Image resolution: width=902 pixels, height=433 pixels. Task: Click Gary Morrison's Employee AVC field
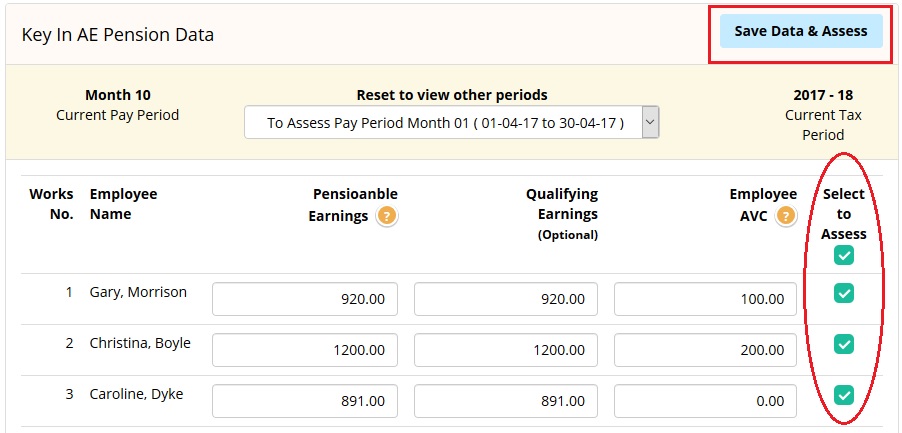(705, 299)
